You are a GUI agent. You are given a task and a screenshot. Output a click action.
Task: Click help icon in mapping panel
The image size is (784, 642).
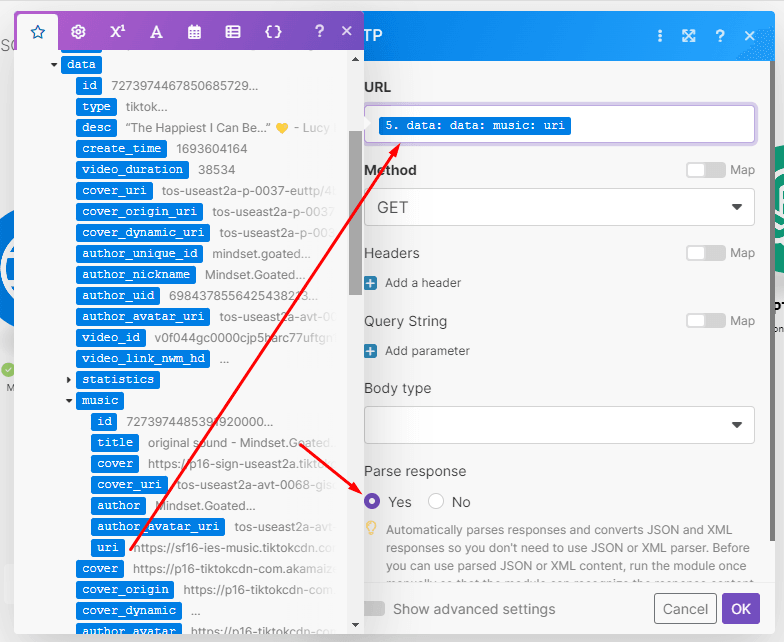click(320, 31)
